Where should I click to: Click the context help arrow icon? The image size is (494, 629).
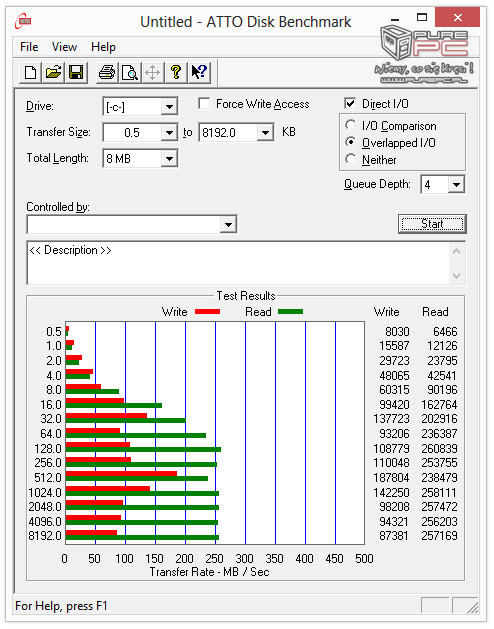click(199, 73)
